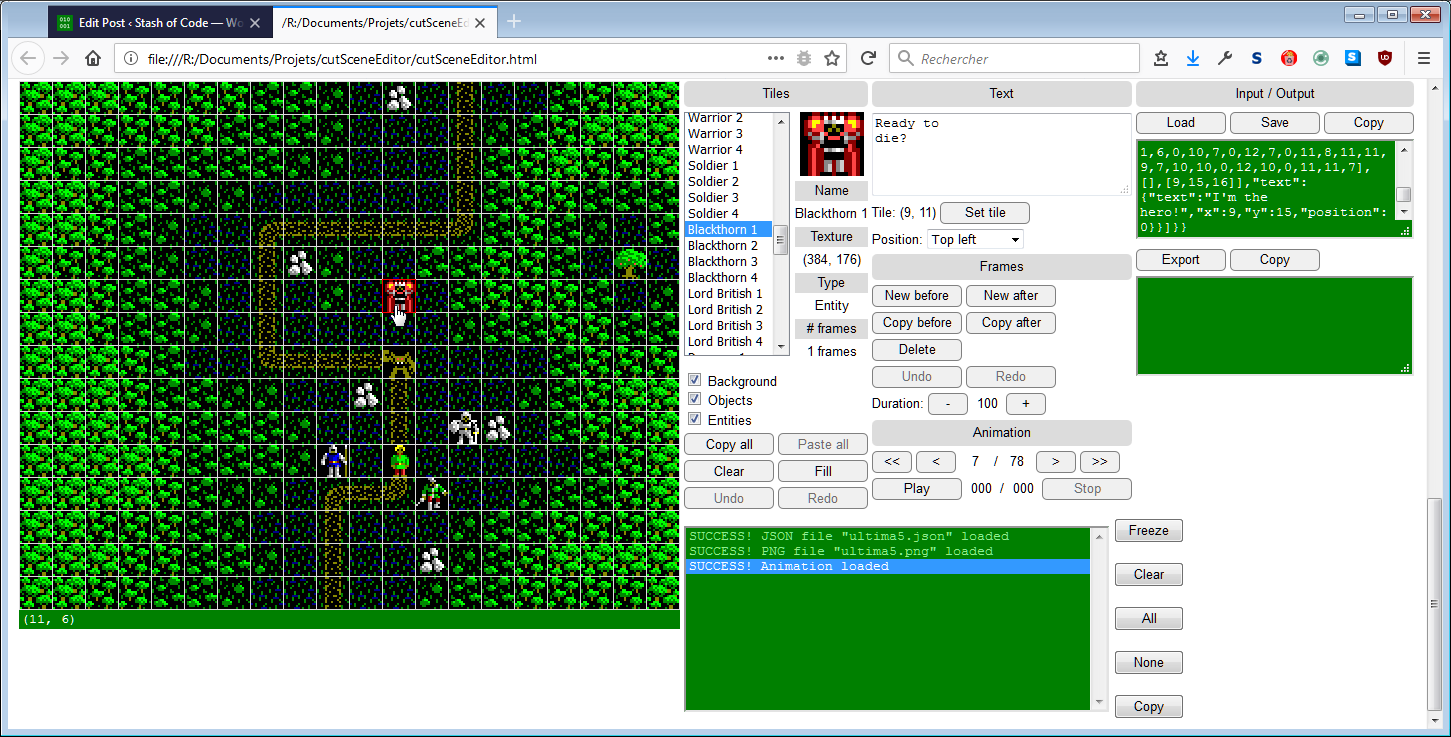Insert a frame with New before

917,296
